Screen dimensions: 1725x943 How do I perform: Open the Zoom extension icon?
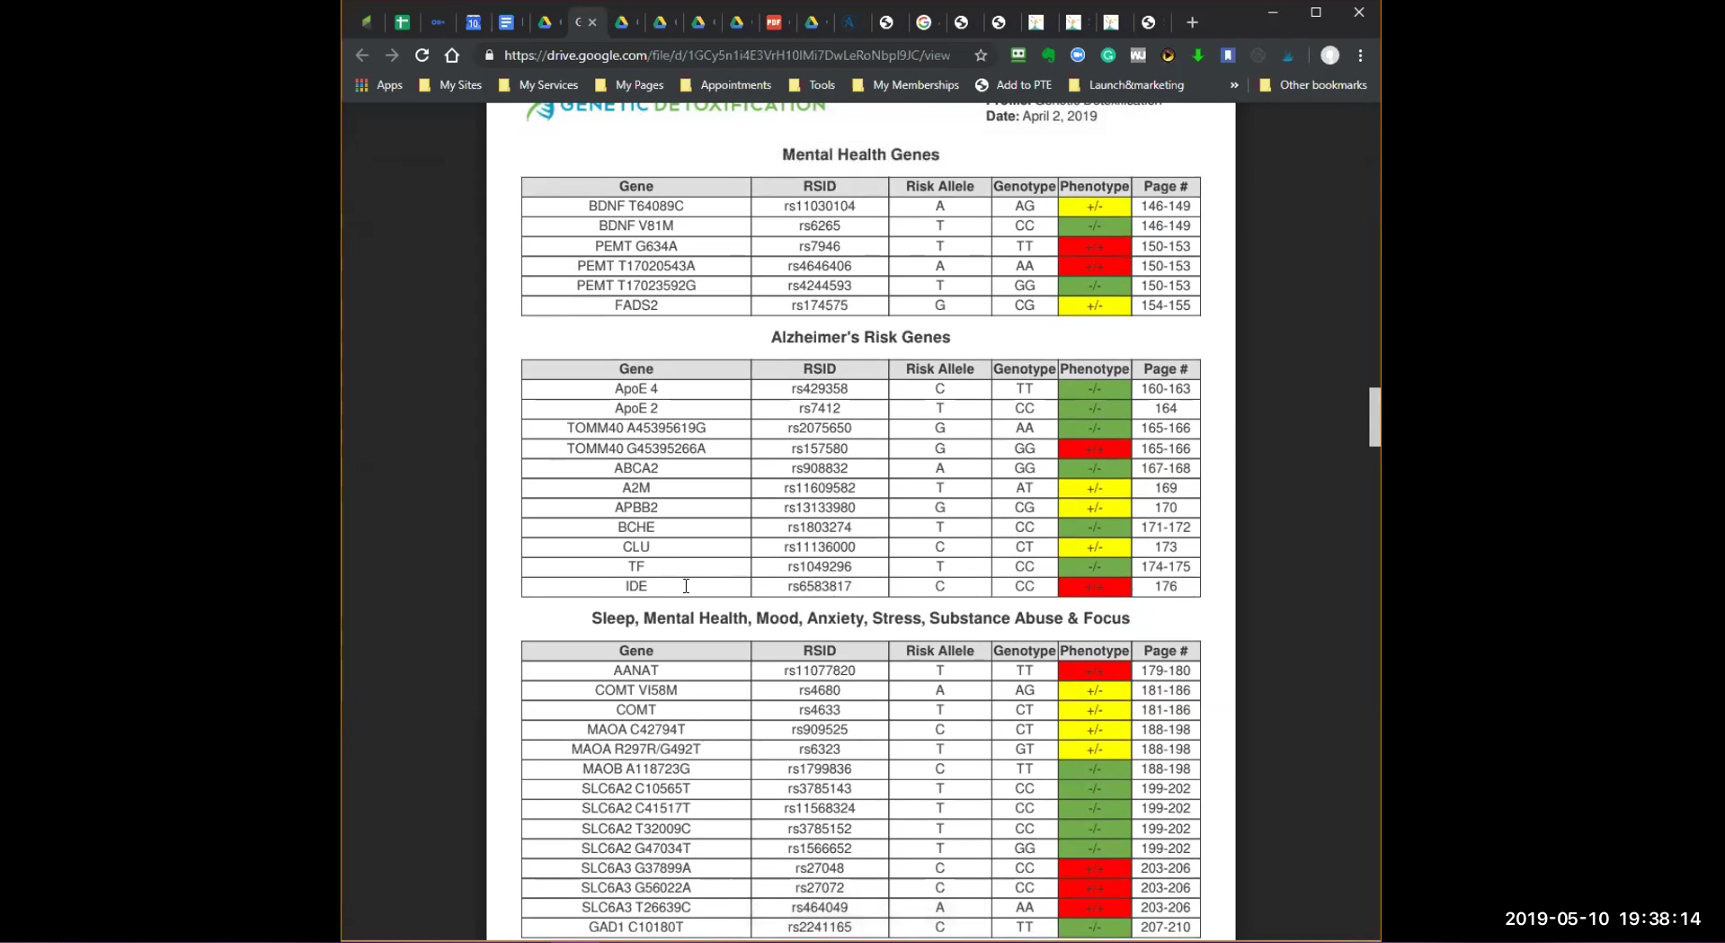(x=1078, y=56)
